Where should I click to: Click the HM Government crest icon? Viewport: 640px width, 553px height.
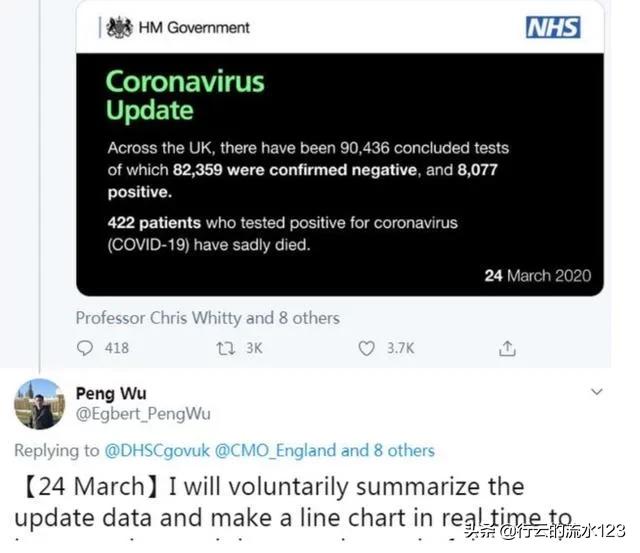(120, 27)
